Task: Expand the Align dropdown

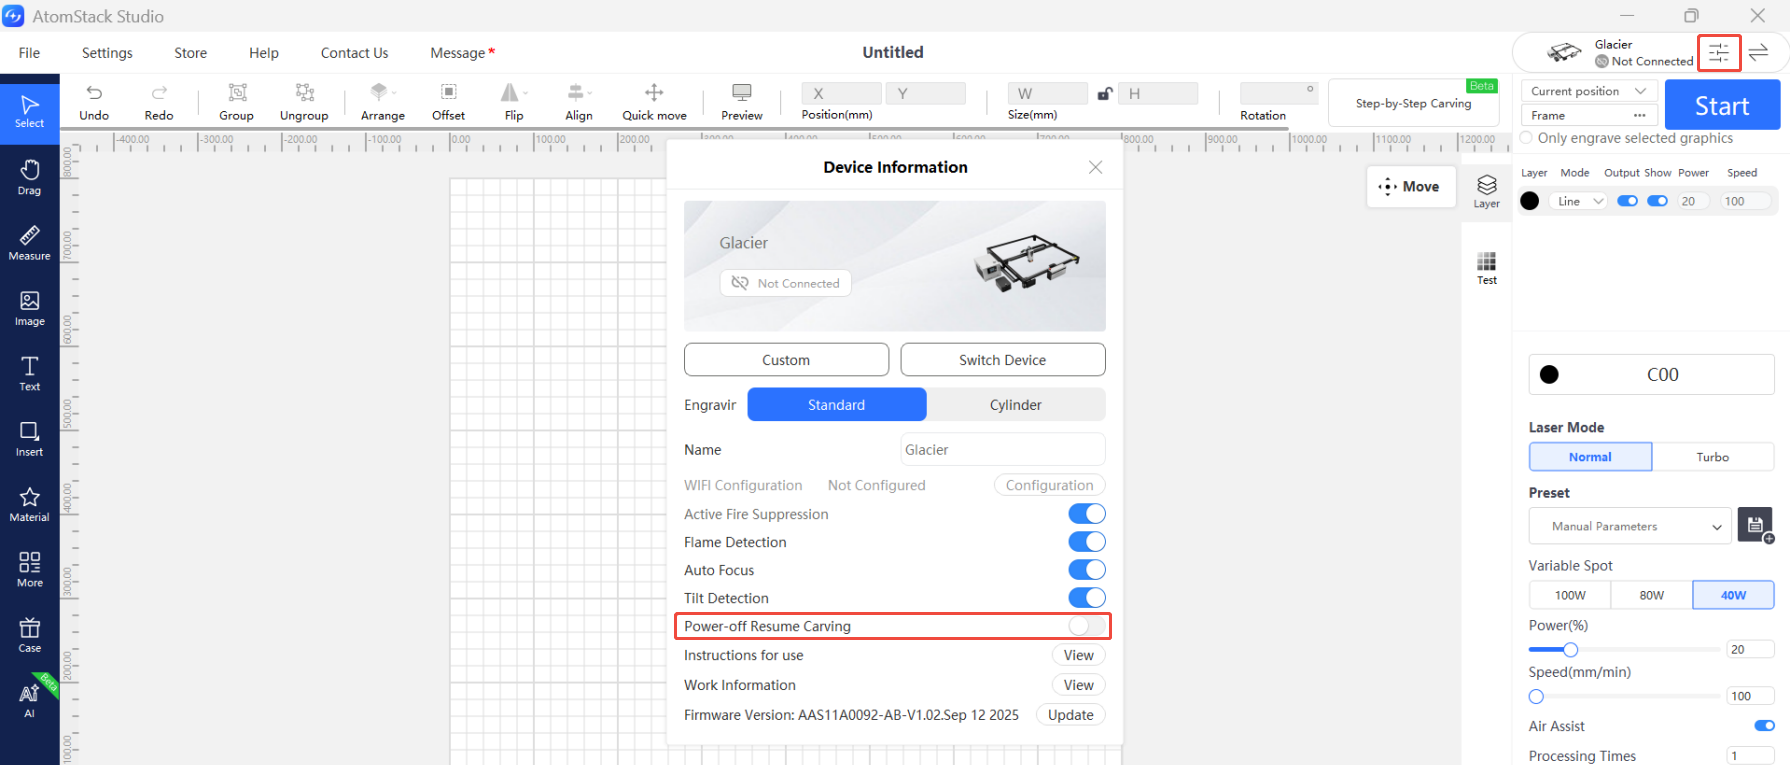Action: pyautogui.click(x=579, y=102)
